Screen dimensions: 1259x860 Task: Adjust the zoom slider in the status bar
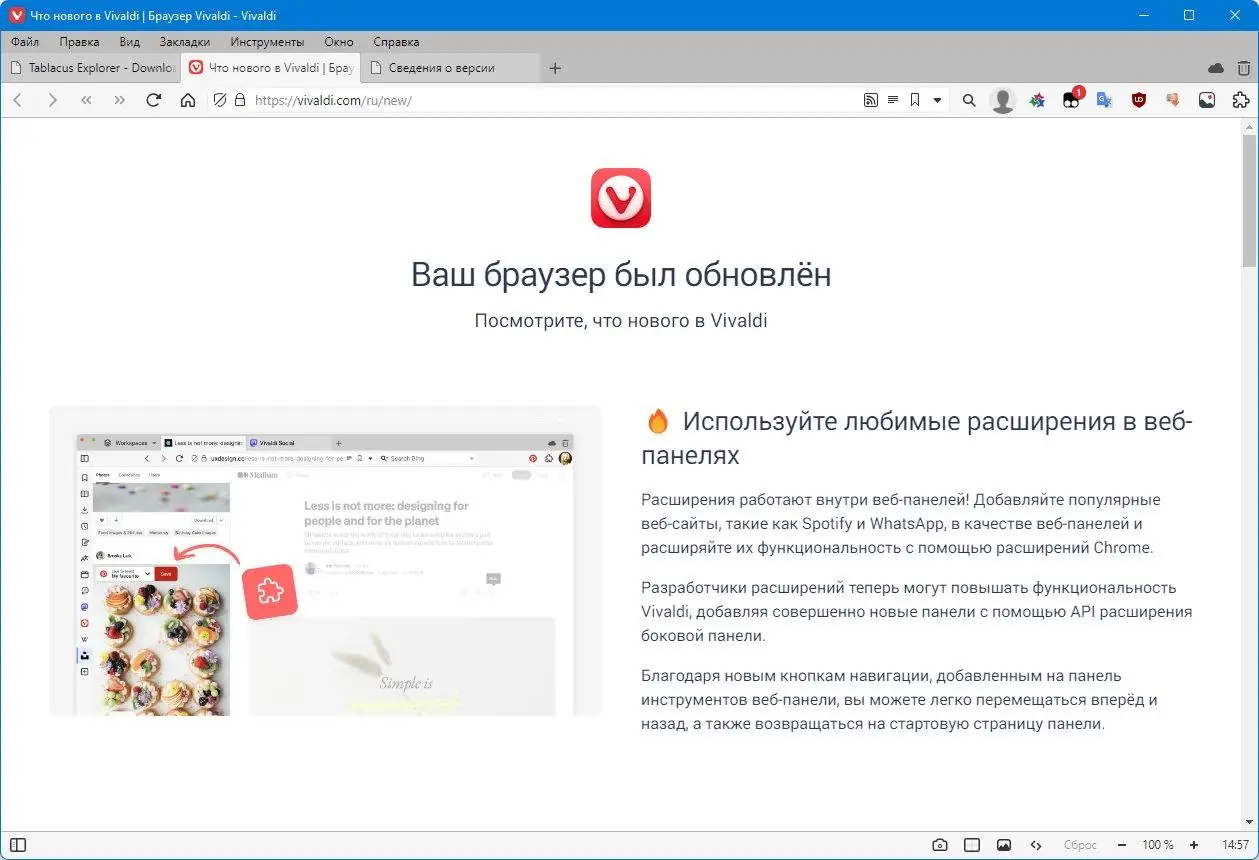click(1157, 844)
